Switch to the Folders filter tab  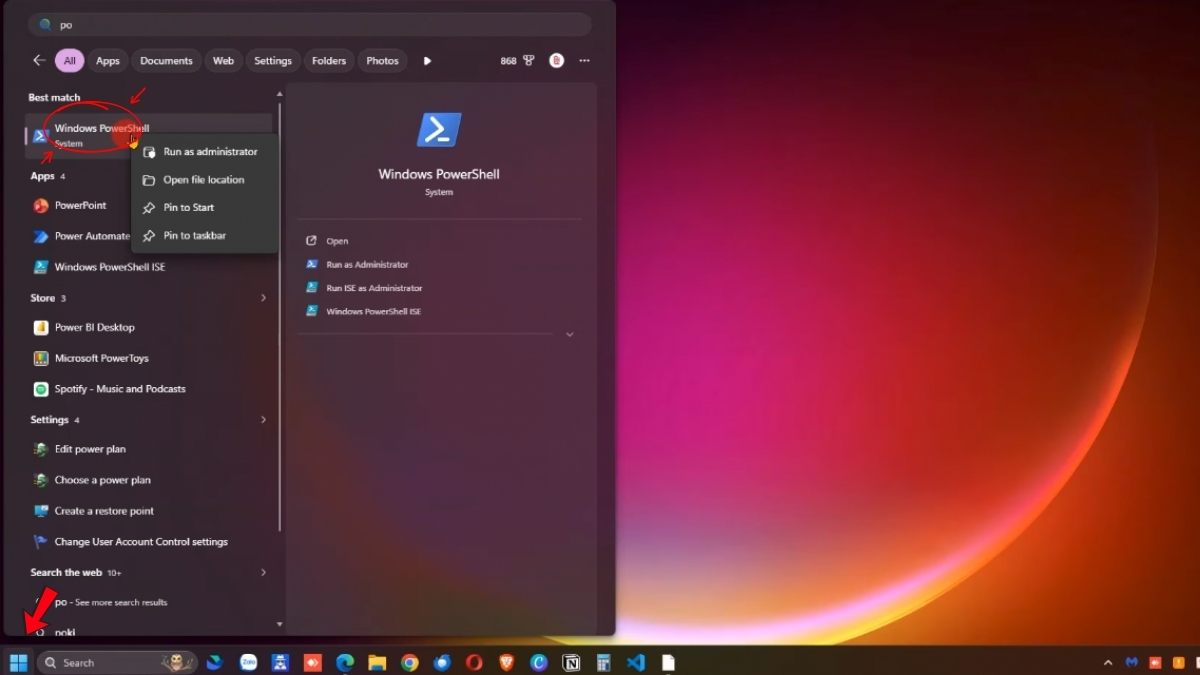[329, 60]
